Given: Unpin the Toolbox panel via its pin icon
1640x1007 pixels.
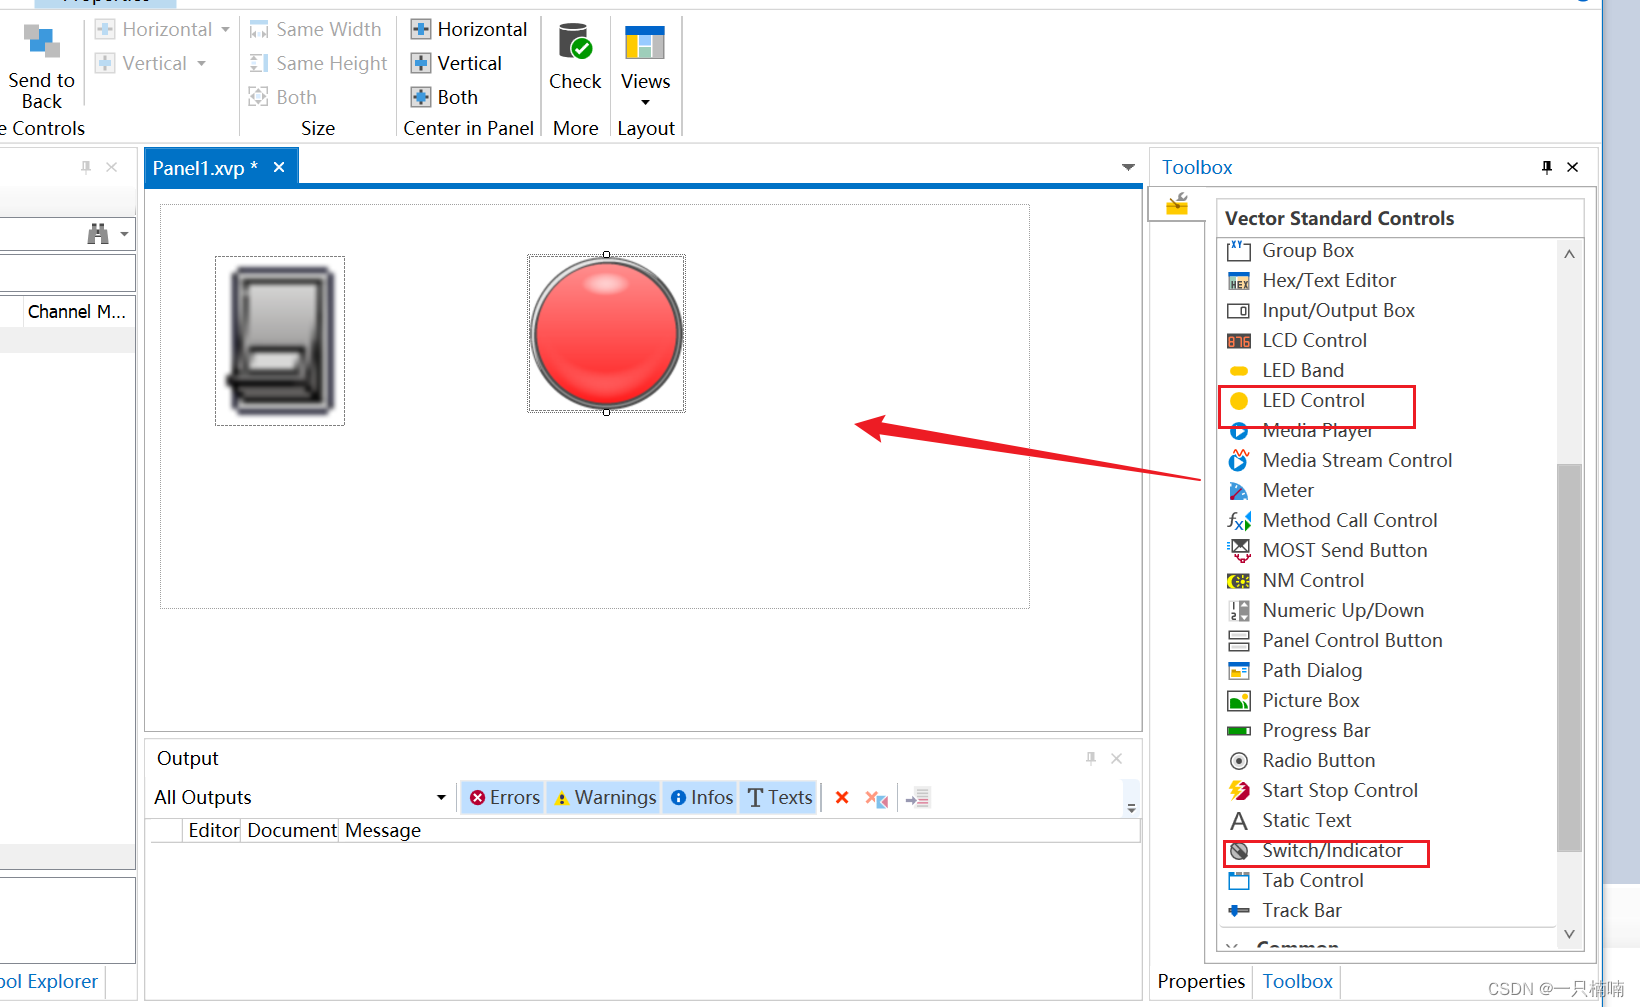Looking at the screenshot, I should (x=1546, y=167).
